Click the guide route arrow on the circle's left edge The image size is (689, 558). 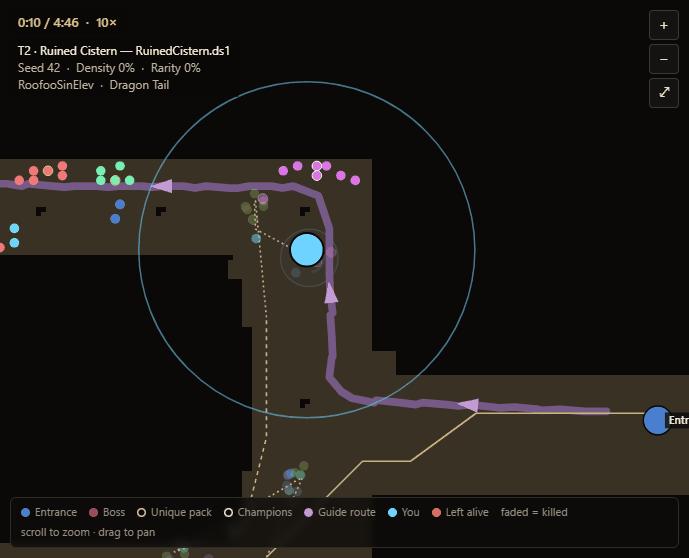162,186
